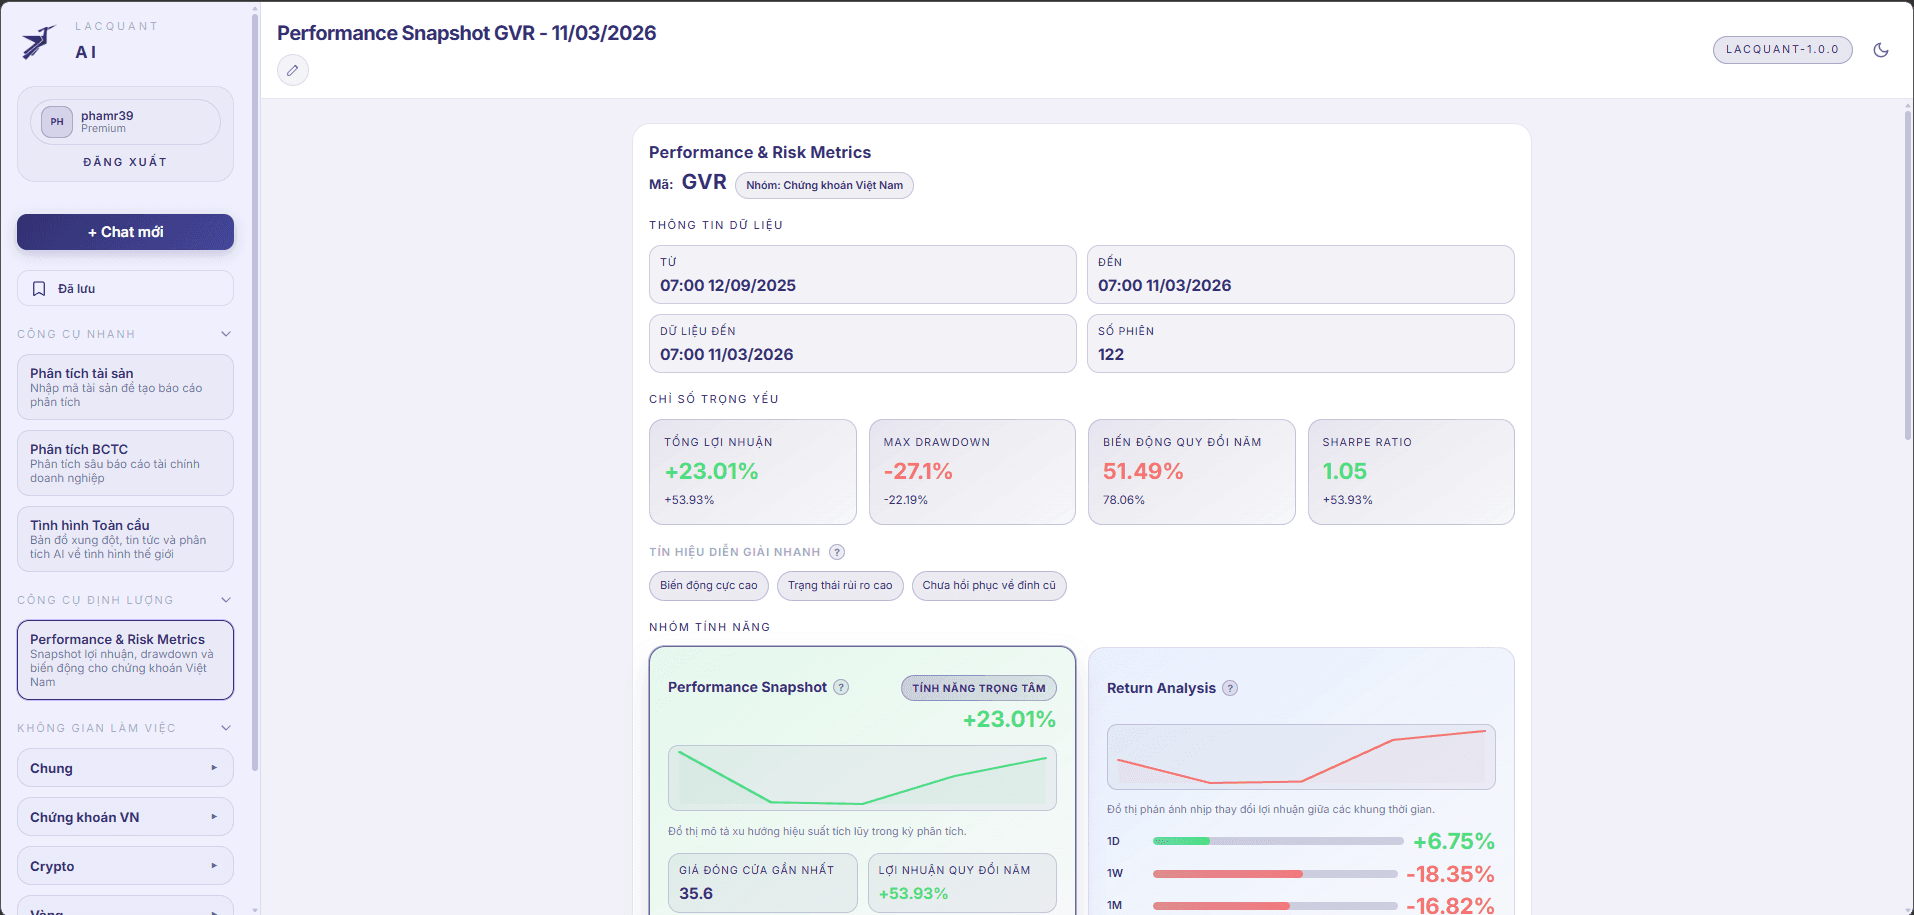Click the 1D return progress bar
1914x915 pixels.
tap(1277, 841)
